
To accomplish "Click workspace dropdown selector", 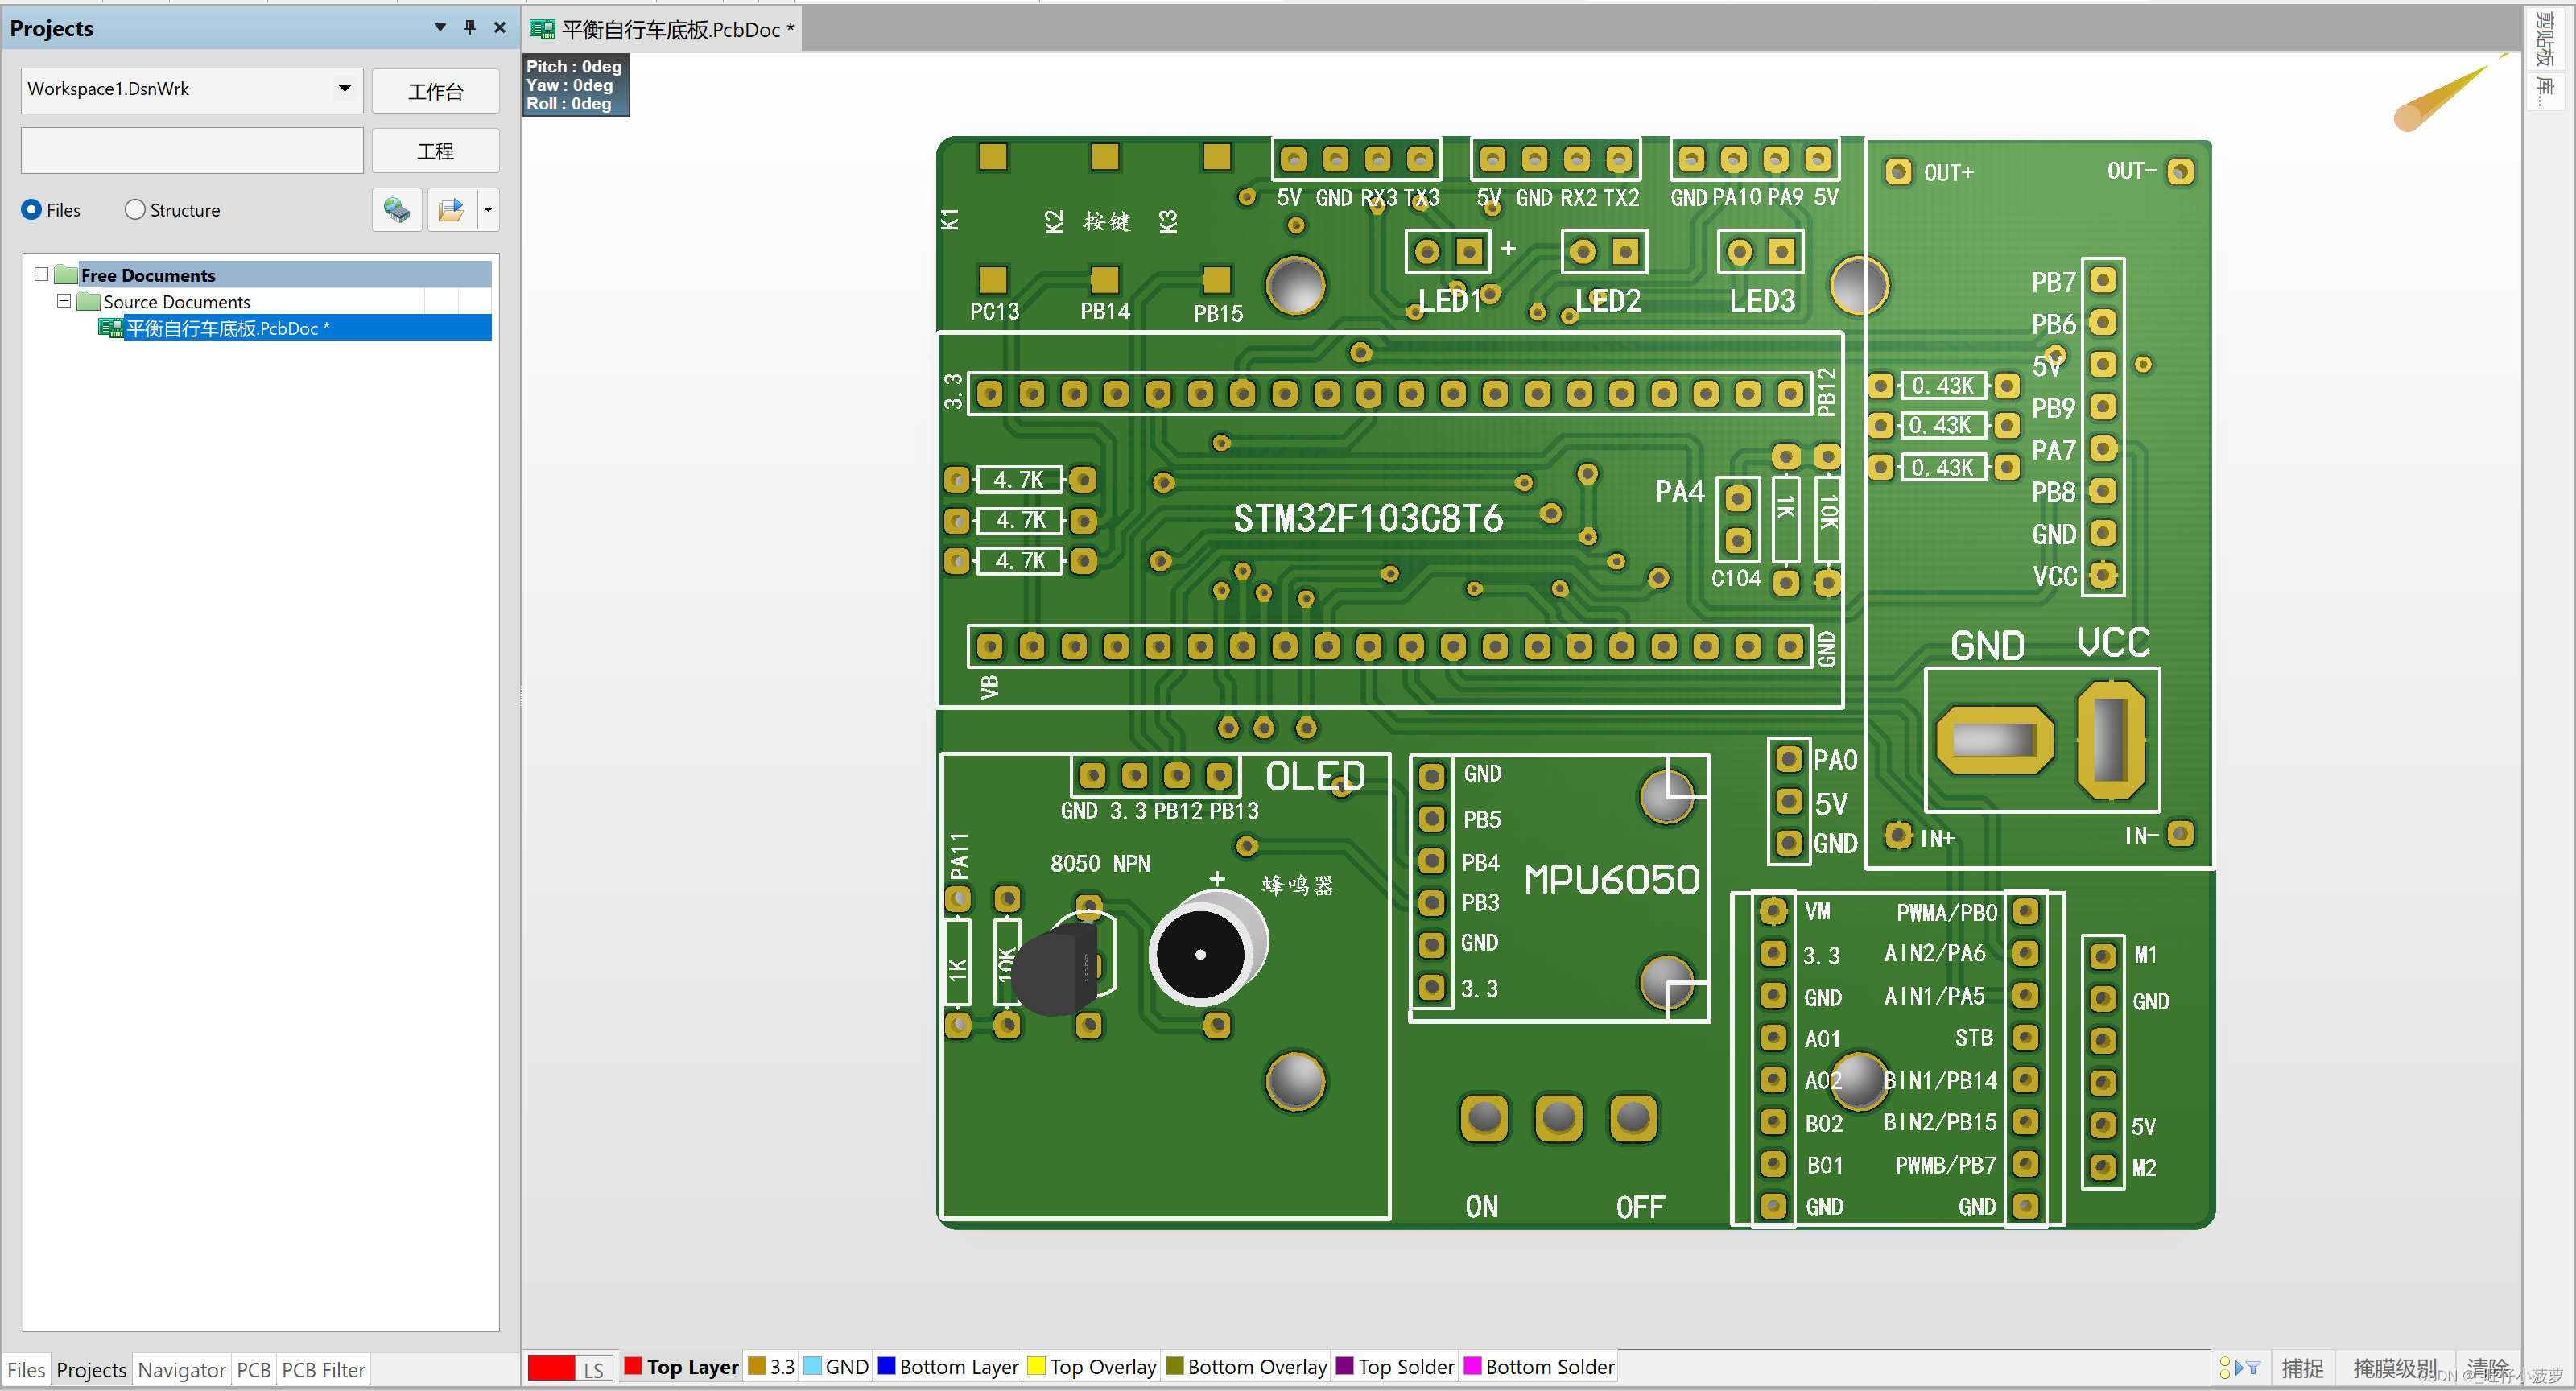I will click(x=185, y=91).
